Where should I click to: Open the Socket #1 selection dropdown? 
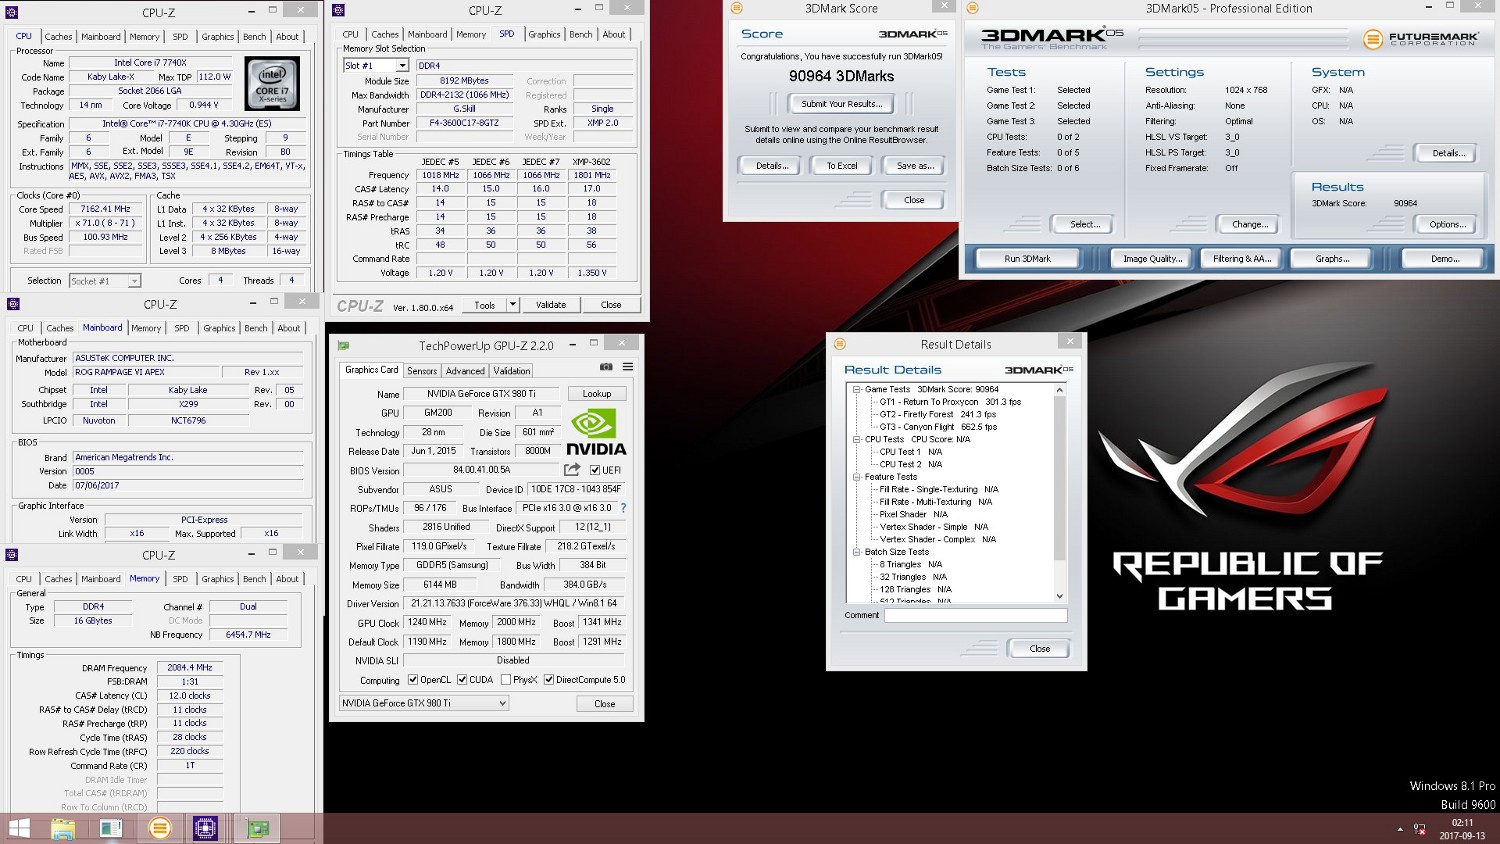pyautogui.click(x=134, y=281)
